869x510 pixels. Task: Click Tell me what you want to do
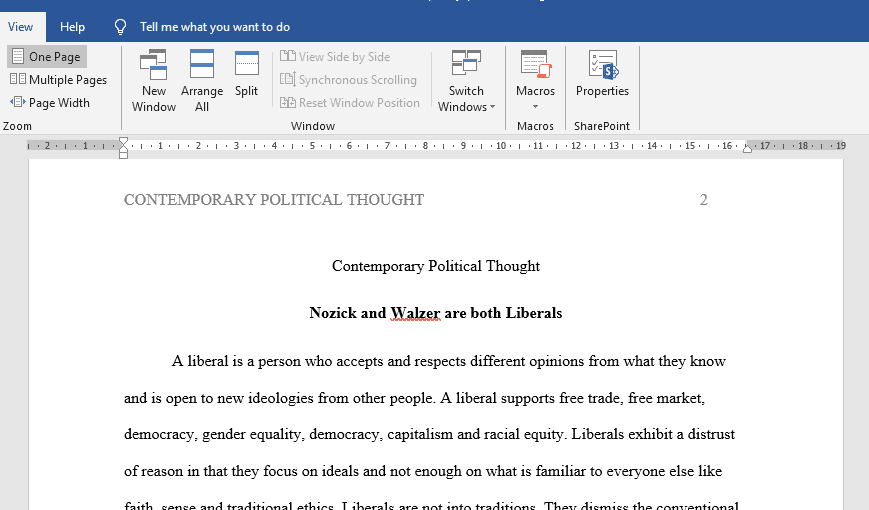214,27
